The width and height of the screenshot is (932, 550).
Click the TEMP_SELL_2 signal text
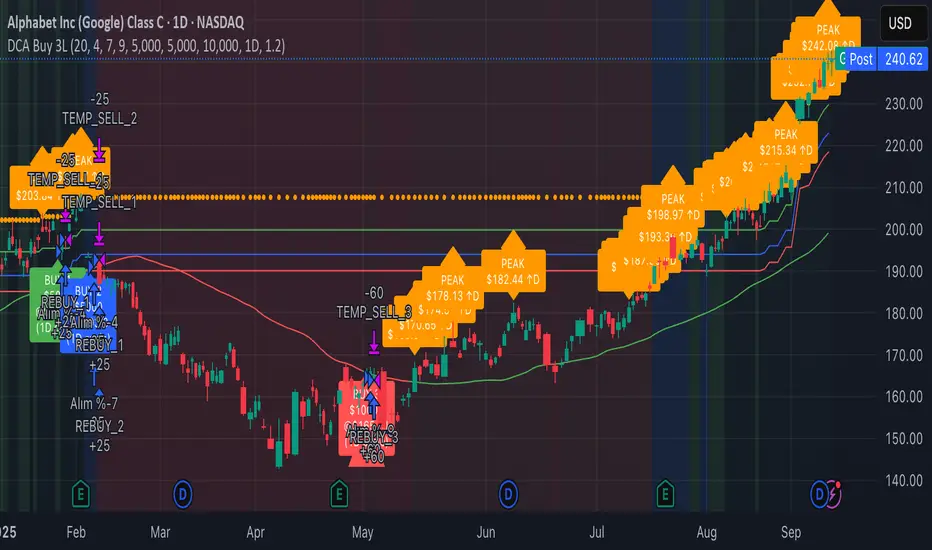pyautogui.click(x=100, y=118)
